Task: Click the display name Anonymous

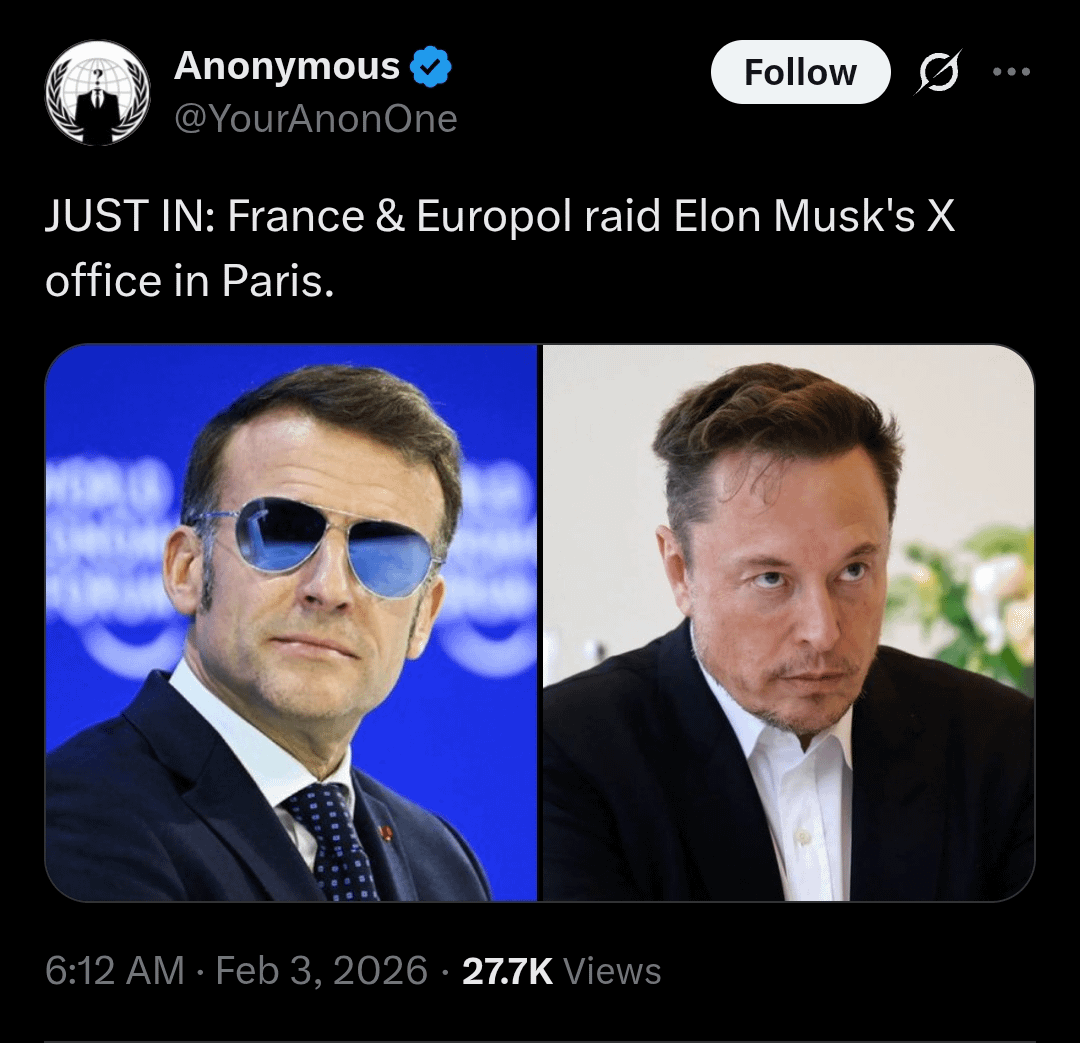Action: [x=286, y=66]
